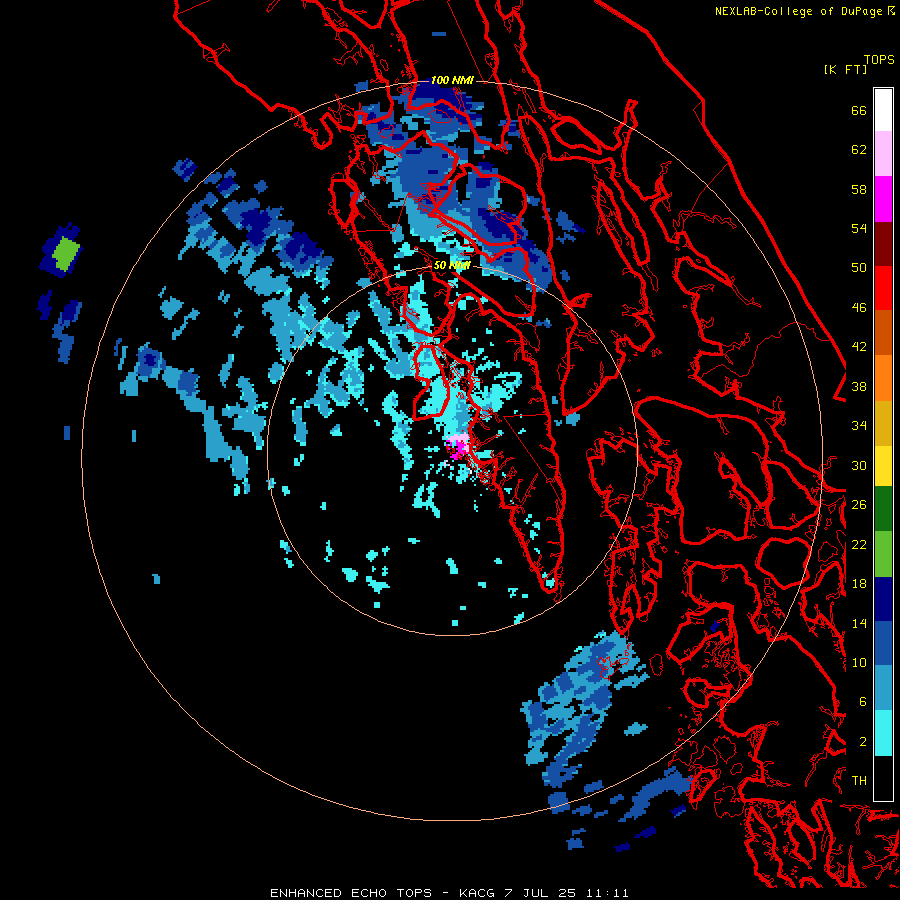Select the light green legend swatch

point(883,553)
